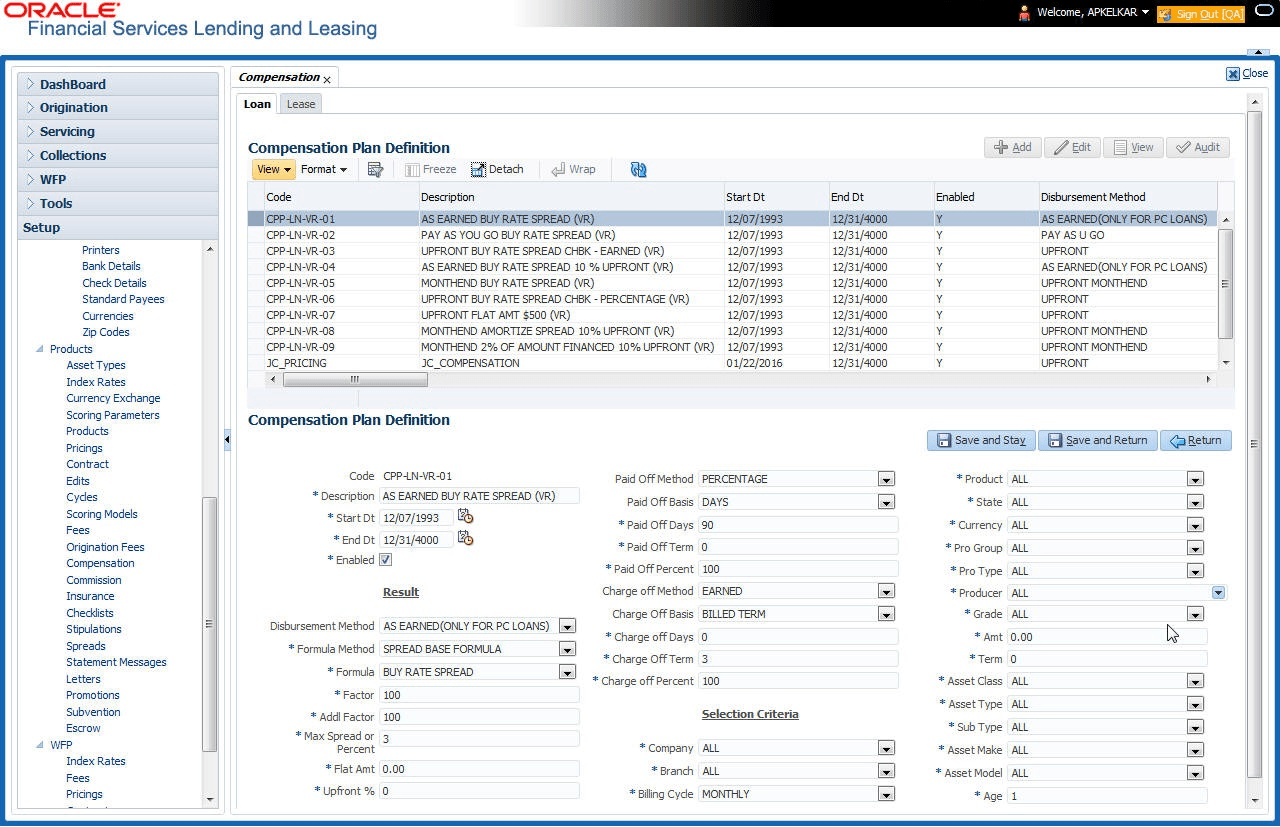Open the Disbursement Method dropdown
Screen dimensions: 1280x827
(567, 626)
